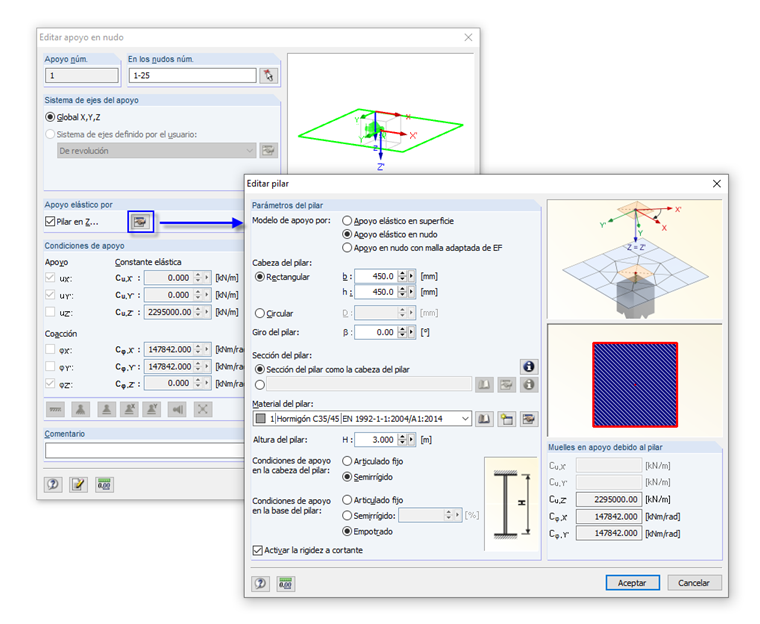Click the h dimension stepper arrows
The height and width of the screenshot is (624, 760).
coord(402,292)
